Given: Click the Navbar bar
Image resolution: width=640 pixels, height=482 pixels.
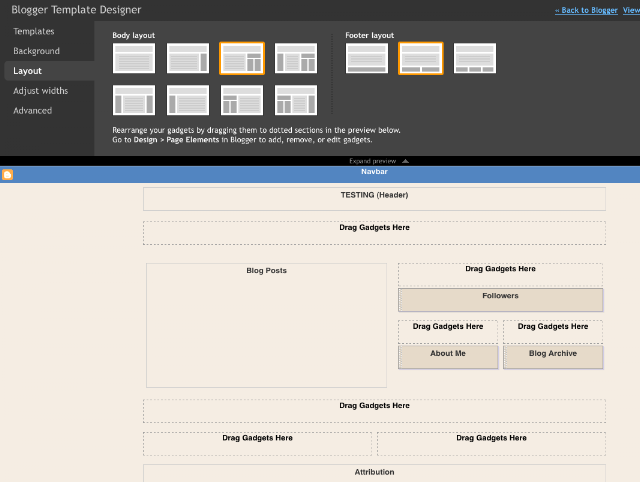Looking at the screenshot, I should point(320,174).
